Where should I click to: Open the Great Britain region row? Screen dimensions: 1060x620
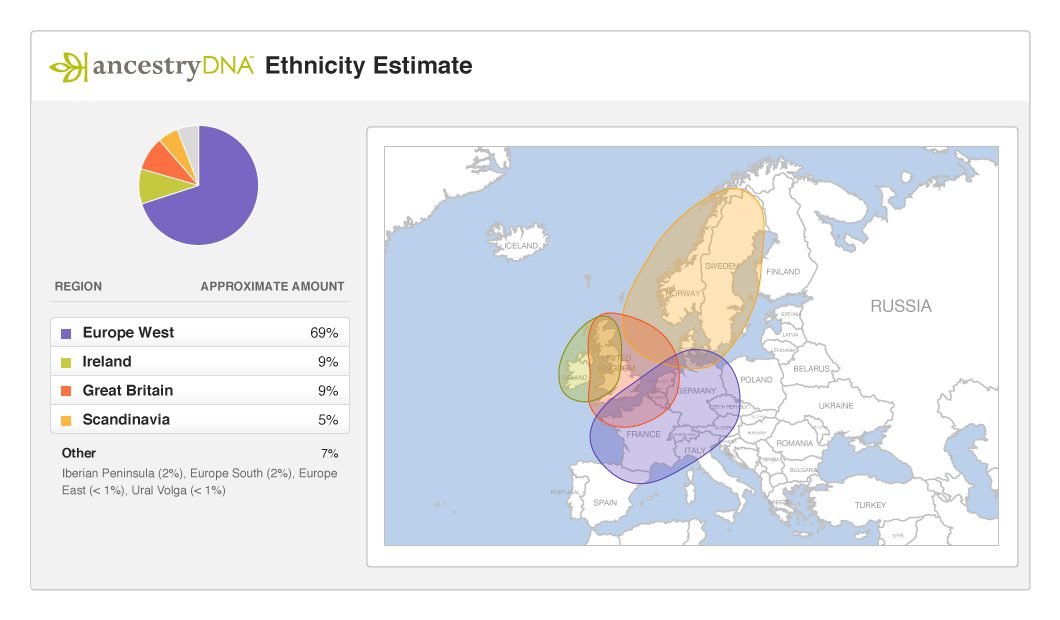tap(200, 391)
